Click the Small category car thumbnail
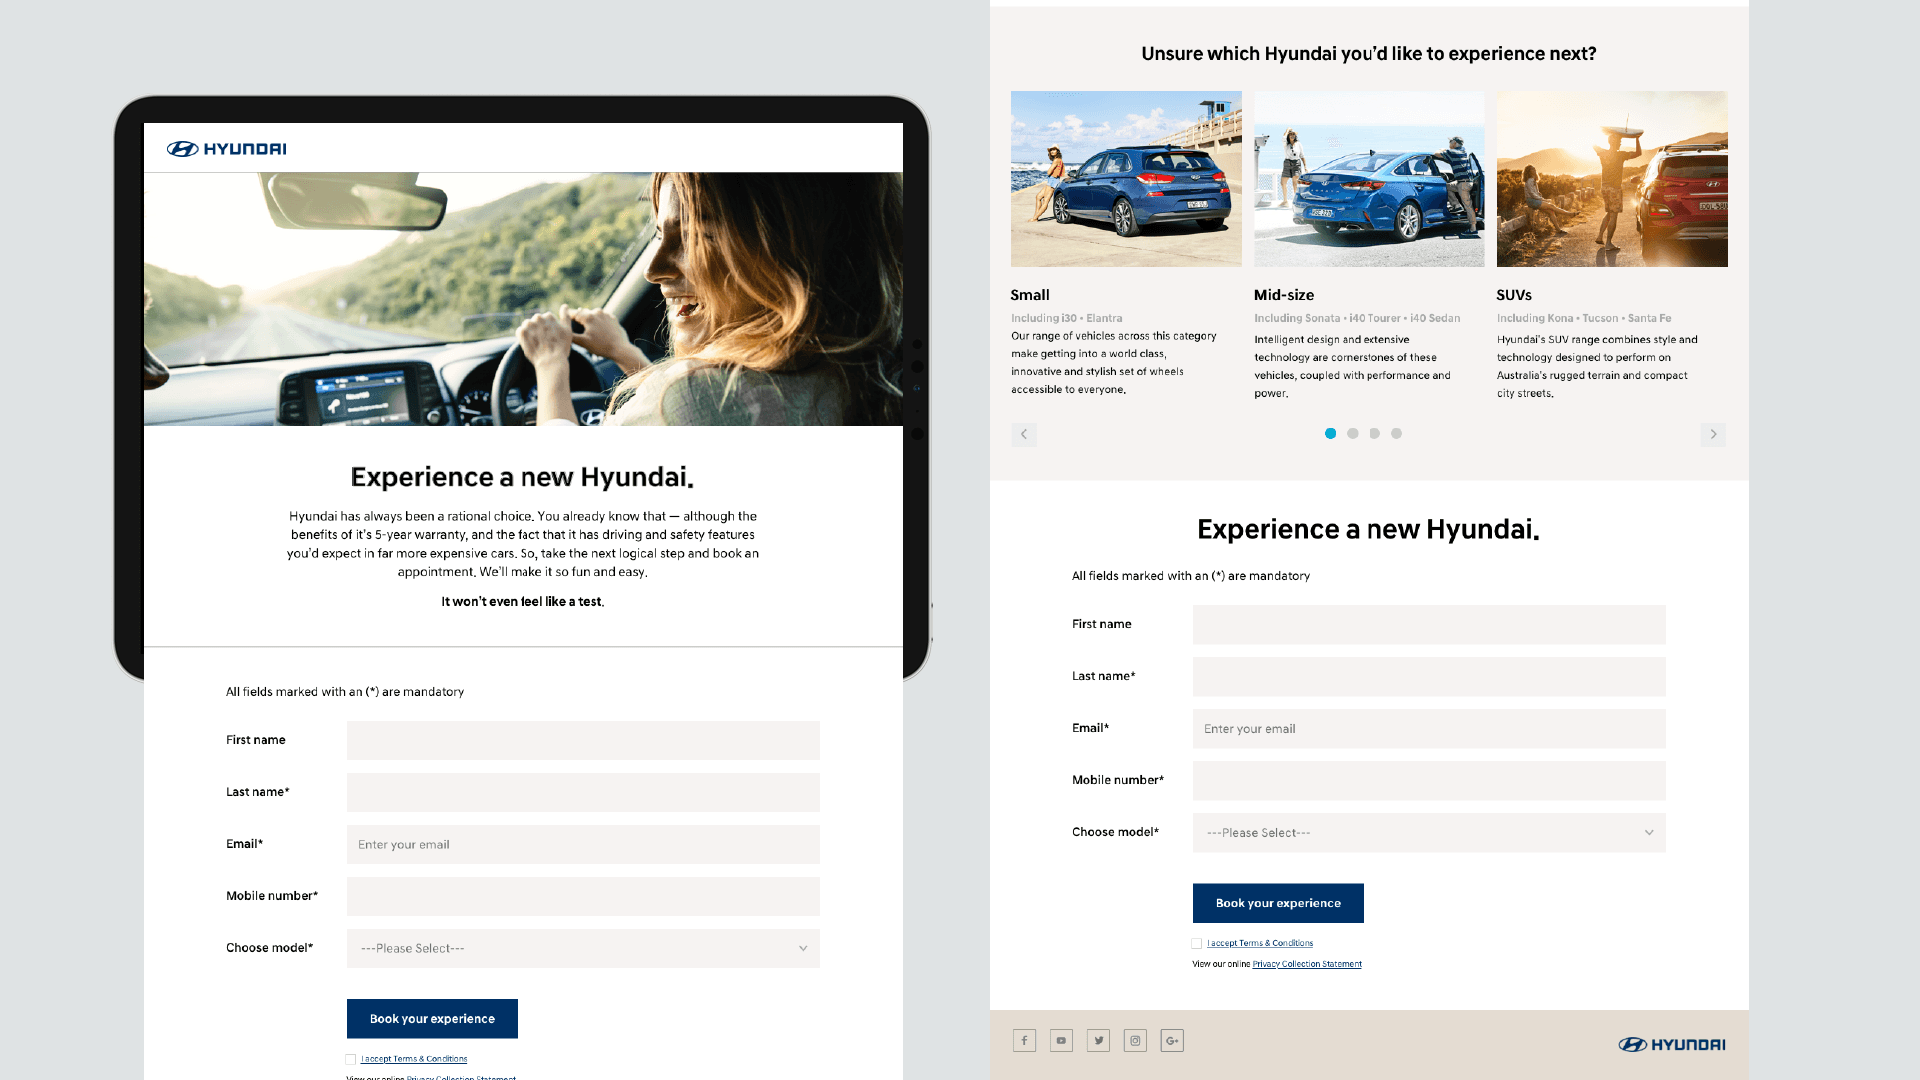This screenshot has height=1080, width=1920. [1126, 179]
